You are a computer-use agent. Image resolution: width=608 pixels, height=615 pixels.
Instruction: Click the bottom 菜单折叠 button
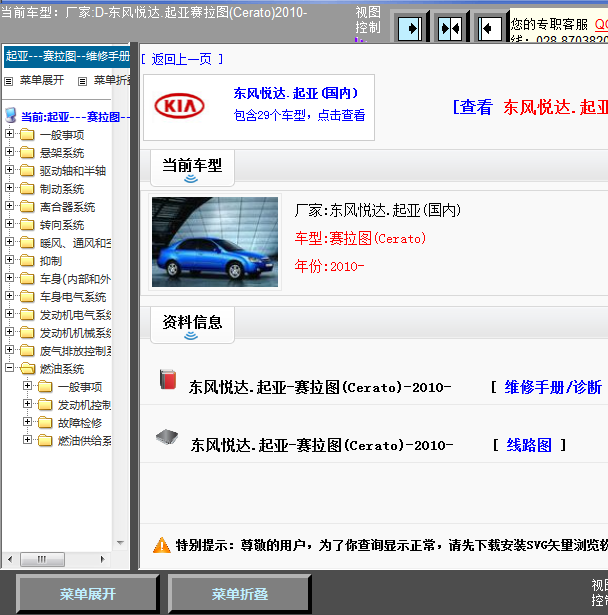pos(240,594)
